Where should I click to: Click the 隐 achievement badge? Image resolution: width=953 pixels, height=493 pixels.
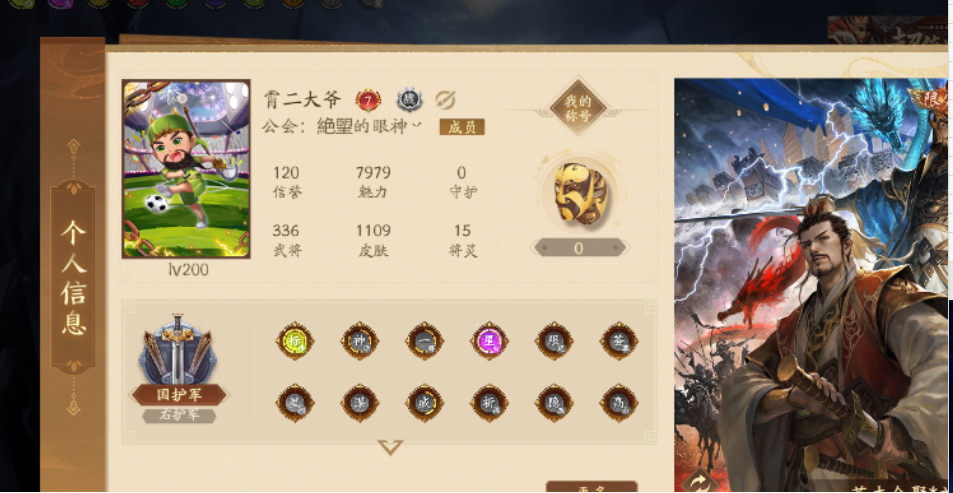tap(554, 402)
